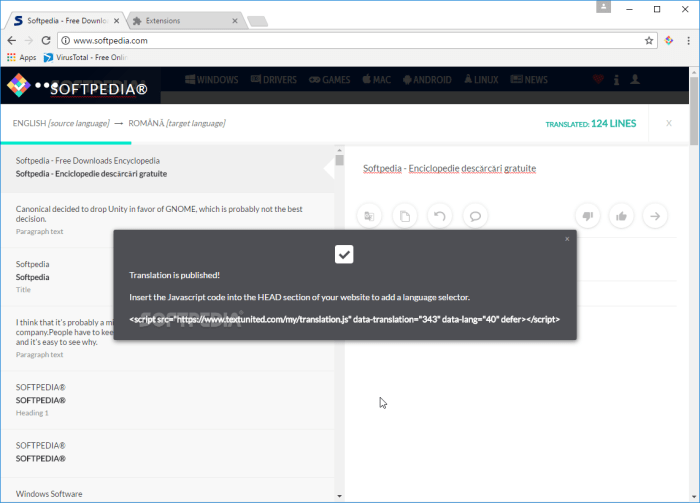Click the machine translate icon button
This screenshot has height=503, width=700.
[x=369, y=216]
